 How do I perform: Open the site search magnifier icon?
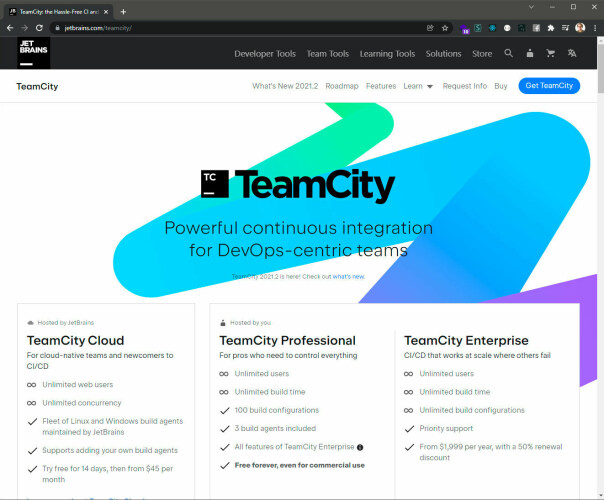pyautogui.click(x=508, y=53)
